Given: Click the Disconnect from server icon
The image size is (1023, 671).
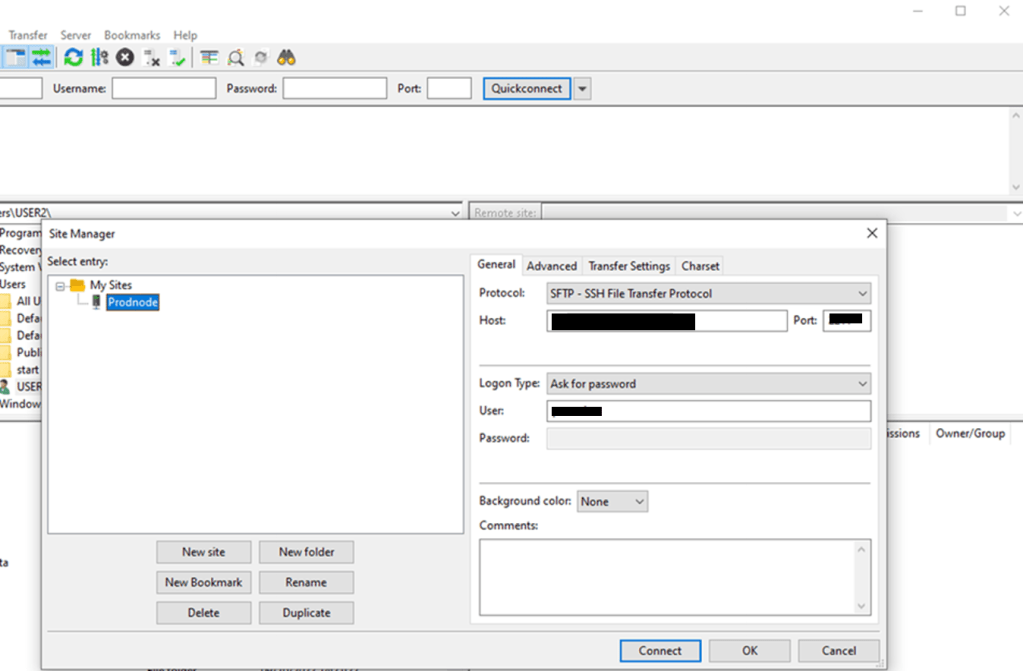Looking at the screenshot, I should click(x=151, y=58).
